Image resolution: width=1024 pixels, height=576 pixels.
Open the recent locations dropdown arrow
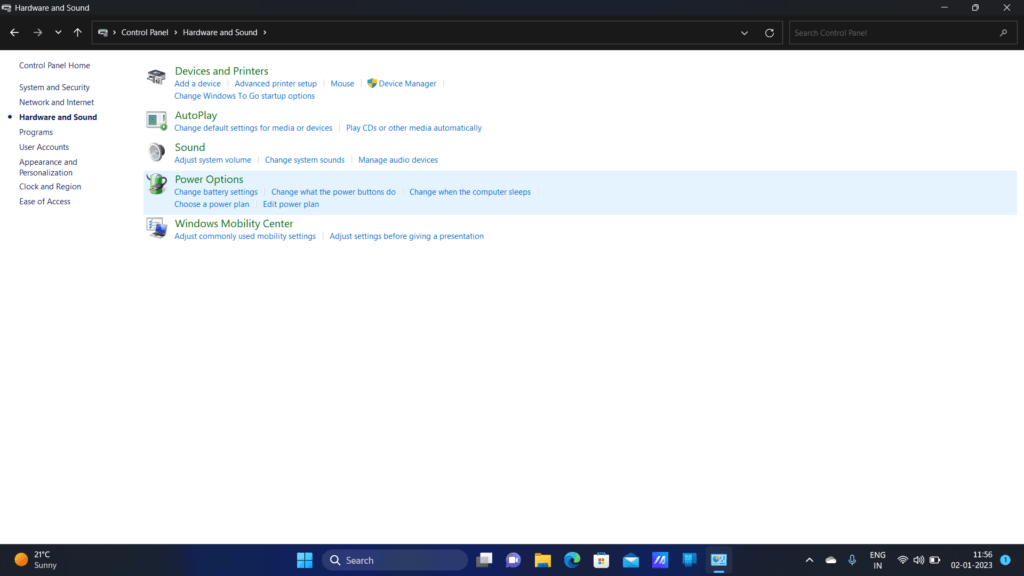click(x=58, y=32)
